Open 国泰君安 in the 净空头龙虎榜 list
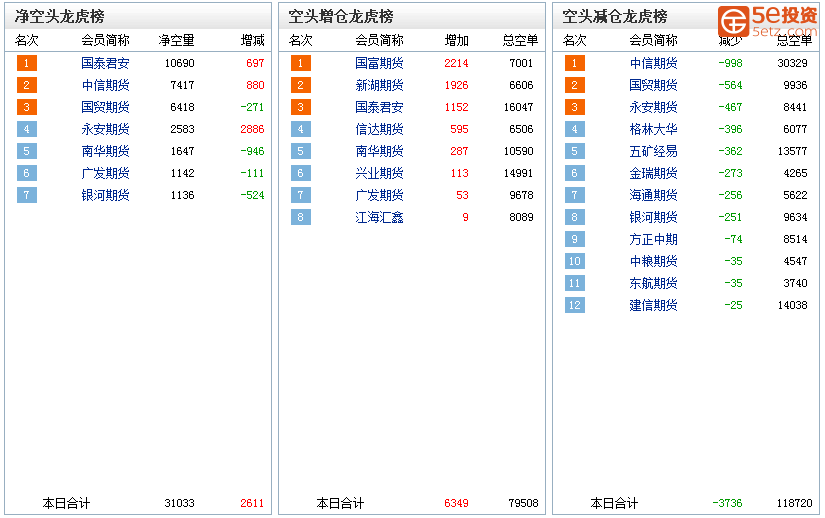This screenshot has width=825, height=518. tap(105, 63)
